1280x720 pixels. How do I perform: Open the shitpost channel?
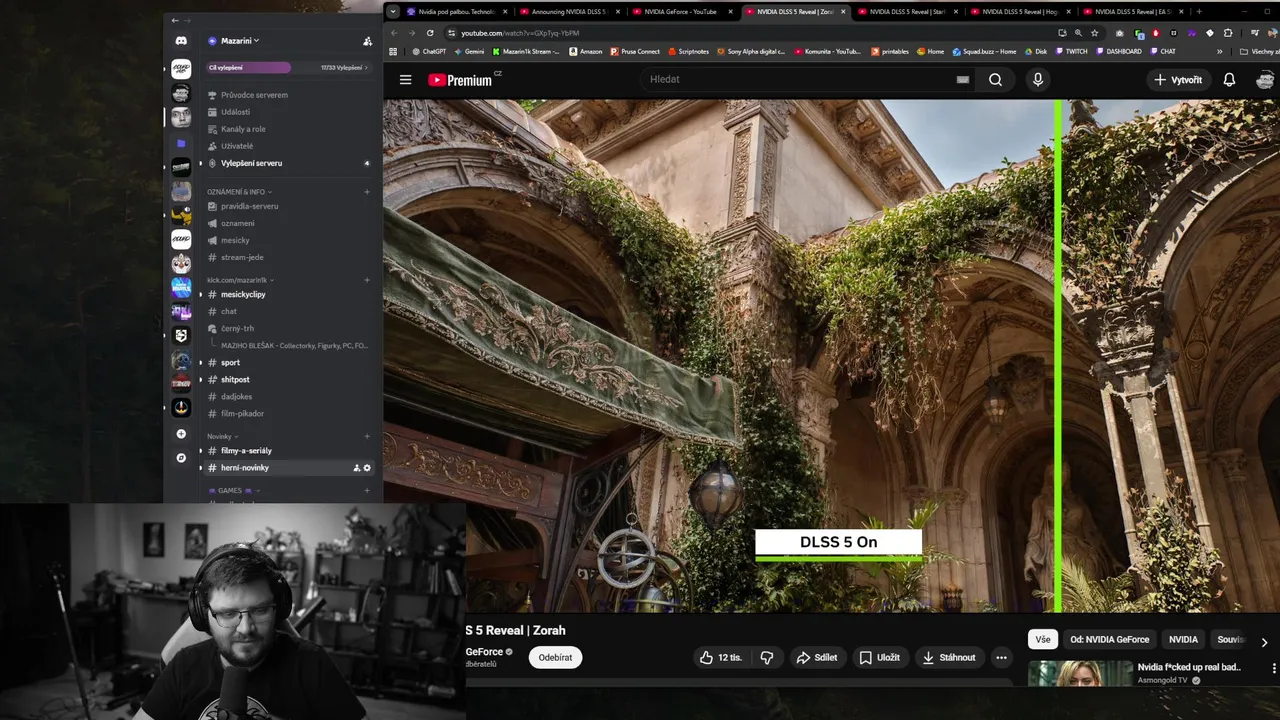tap(235, 379)
